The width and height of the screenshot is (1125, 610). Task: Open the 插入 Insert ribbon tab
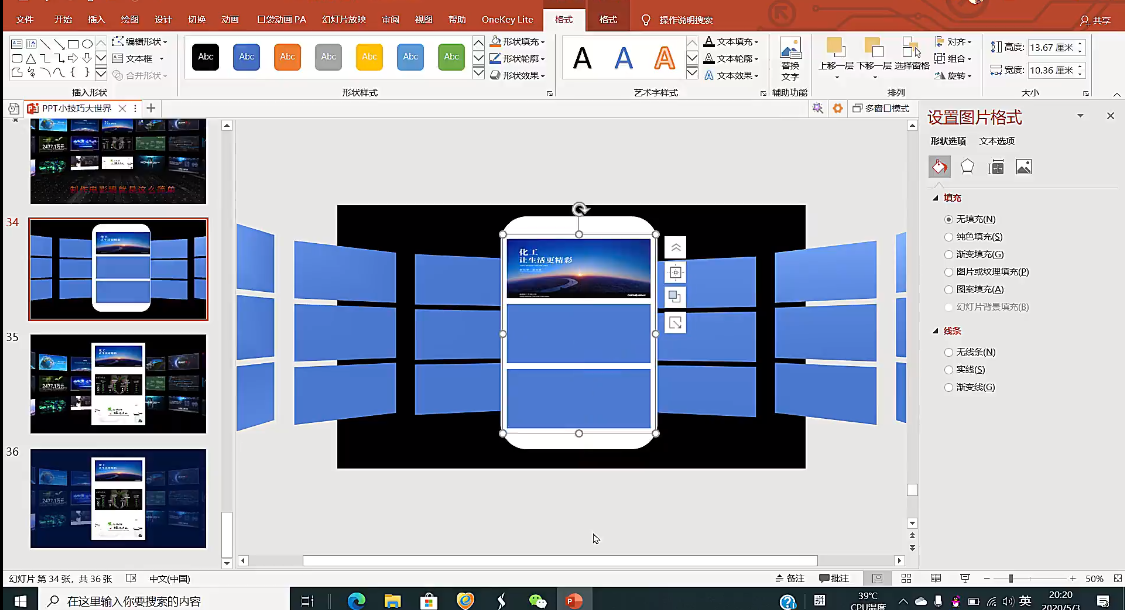coord(96,19)
